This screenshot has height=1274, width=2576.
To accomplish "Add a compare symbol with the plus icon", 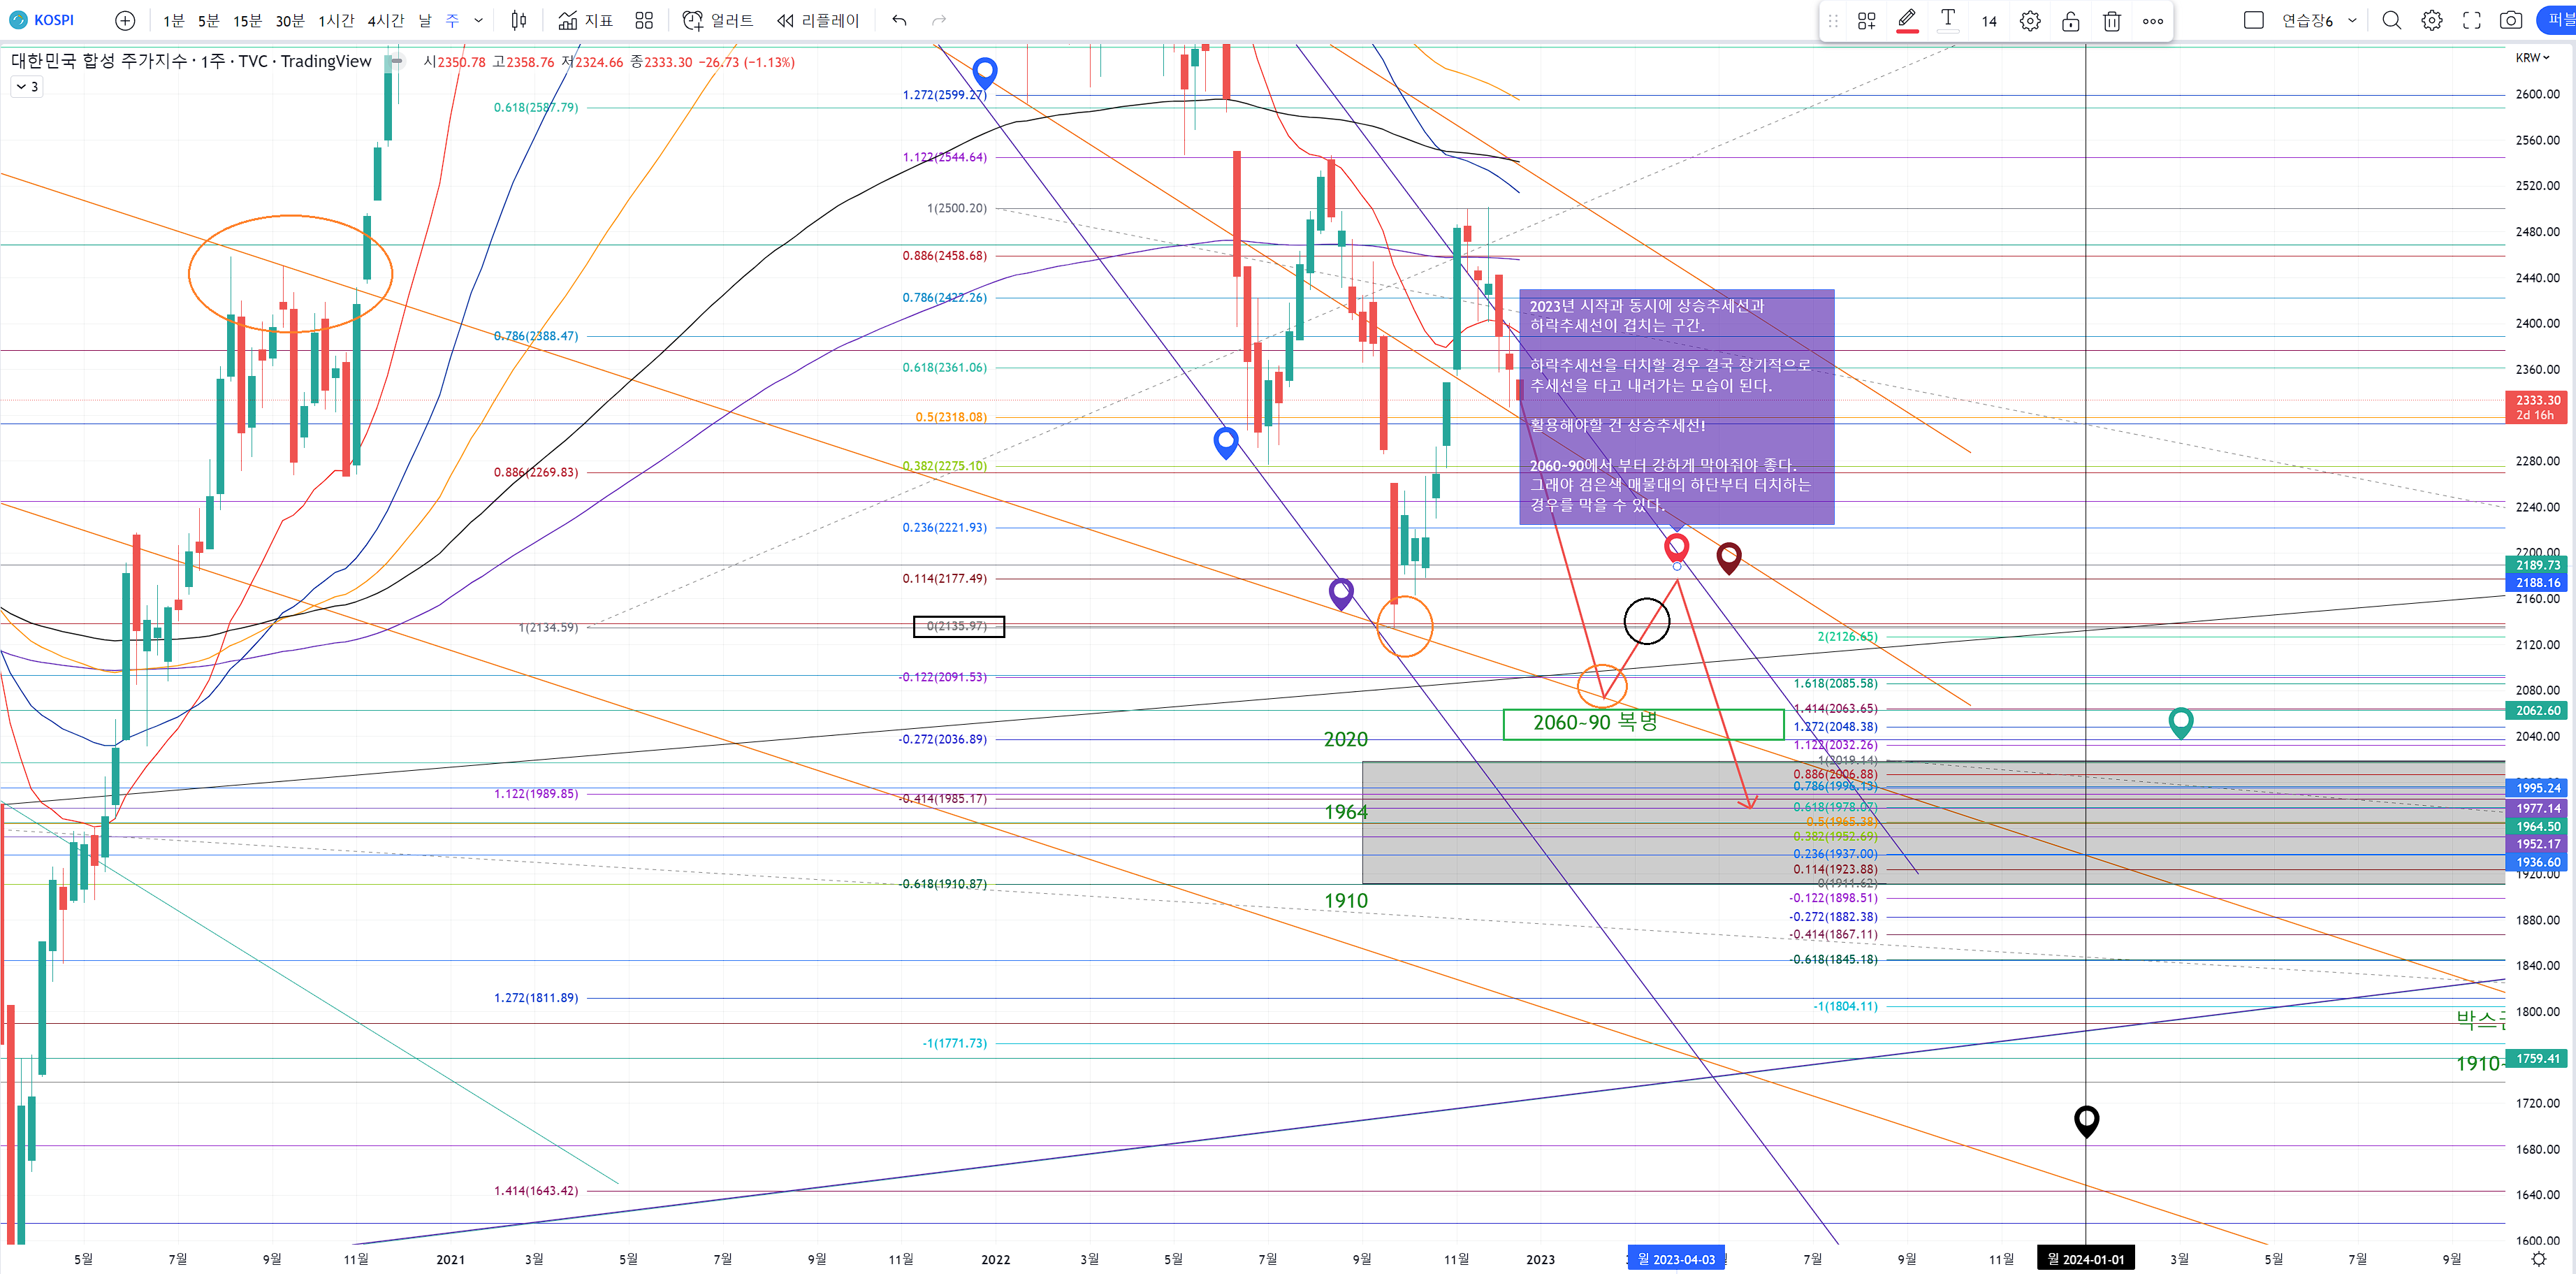I will point(125,20).
